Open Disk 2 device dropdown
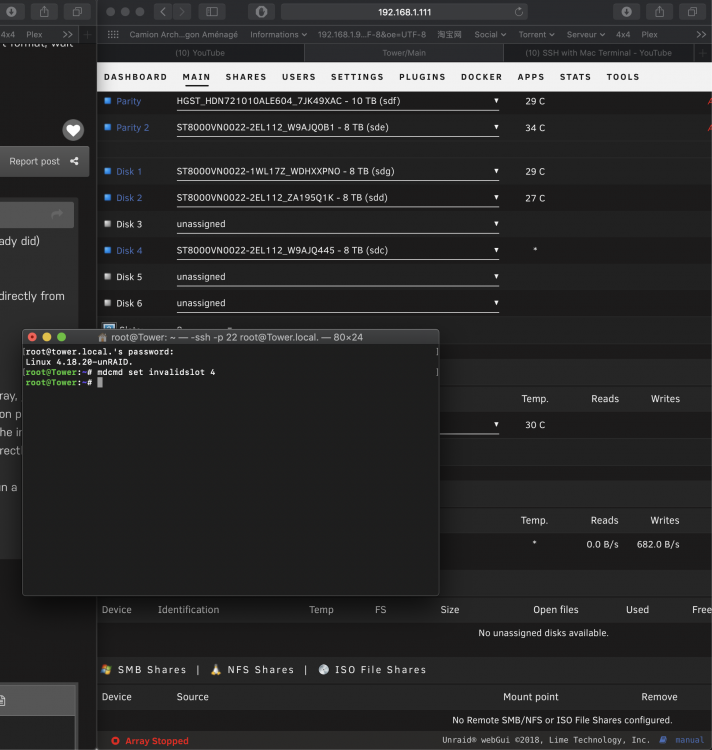712x750 pixels. tap(338, 198)
